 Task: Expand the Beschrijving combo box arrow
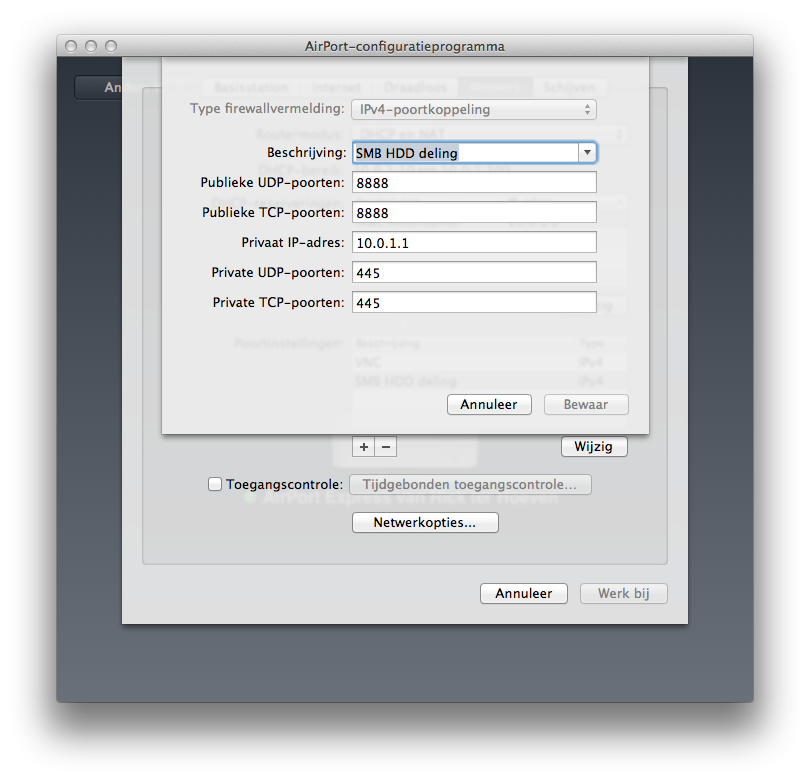(587, 153)
